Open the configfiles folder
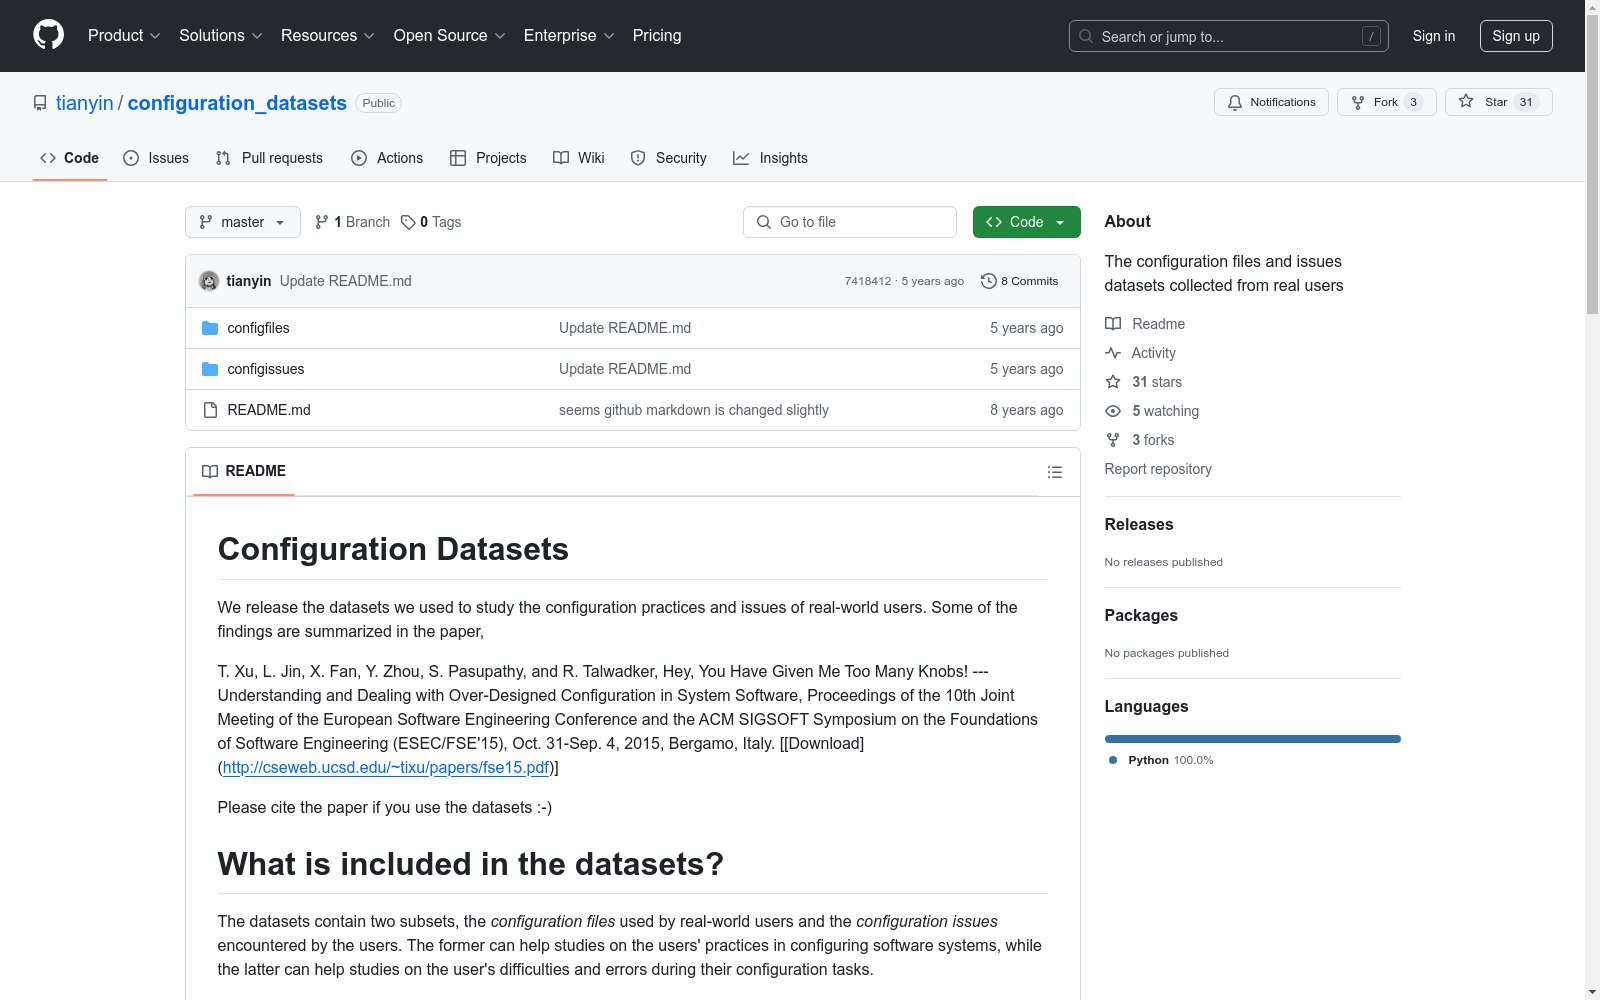The height and width of the screenshot is (1000, 1600). [259, 328]
